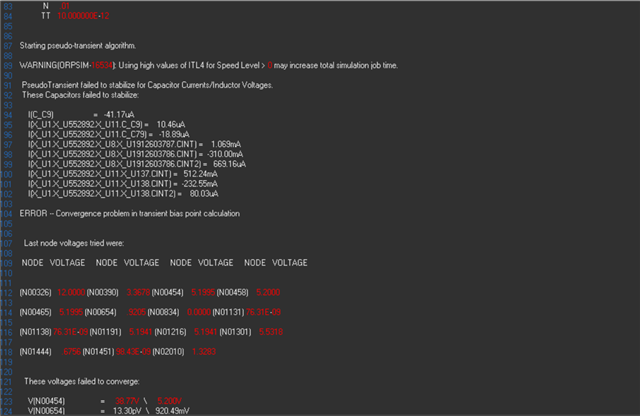
Task: Click 'These Capacitors failed to stabilize:' text
Action: click(x=80, y=95)
